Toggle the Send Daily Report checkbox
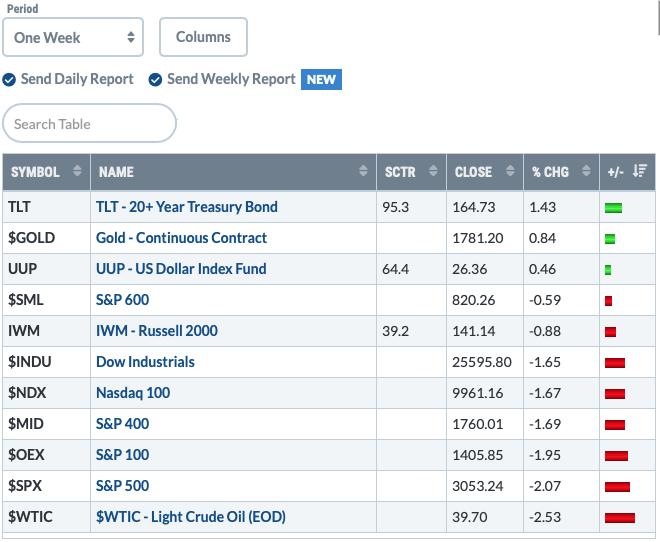The image size is (660, 542). 9,79
